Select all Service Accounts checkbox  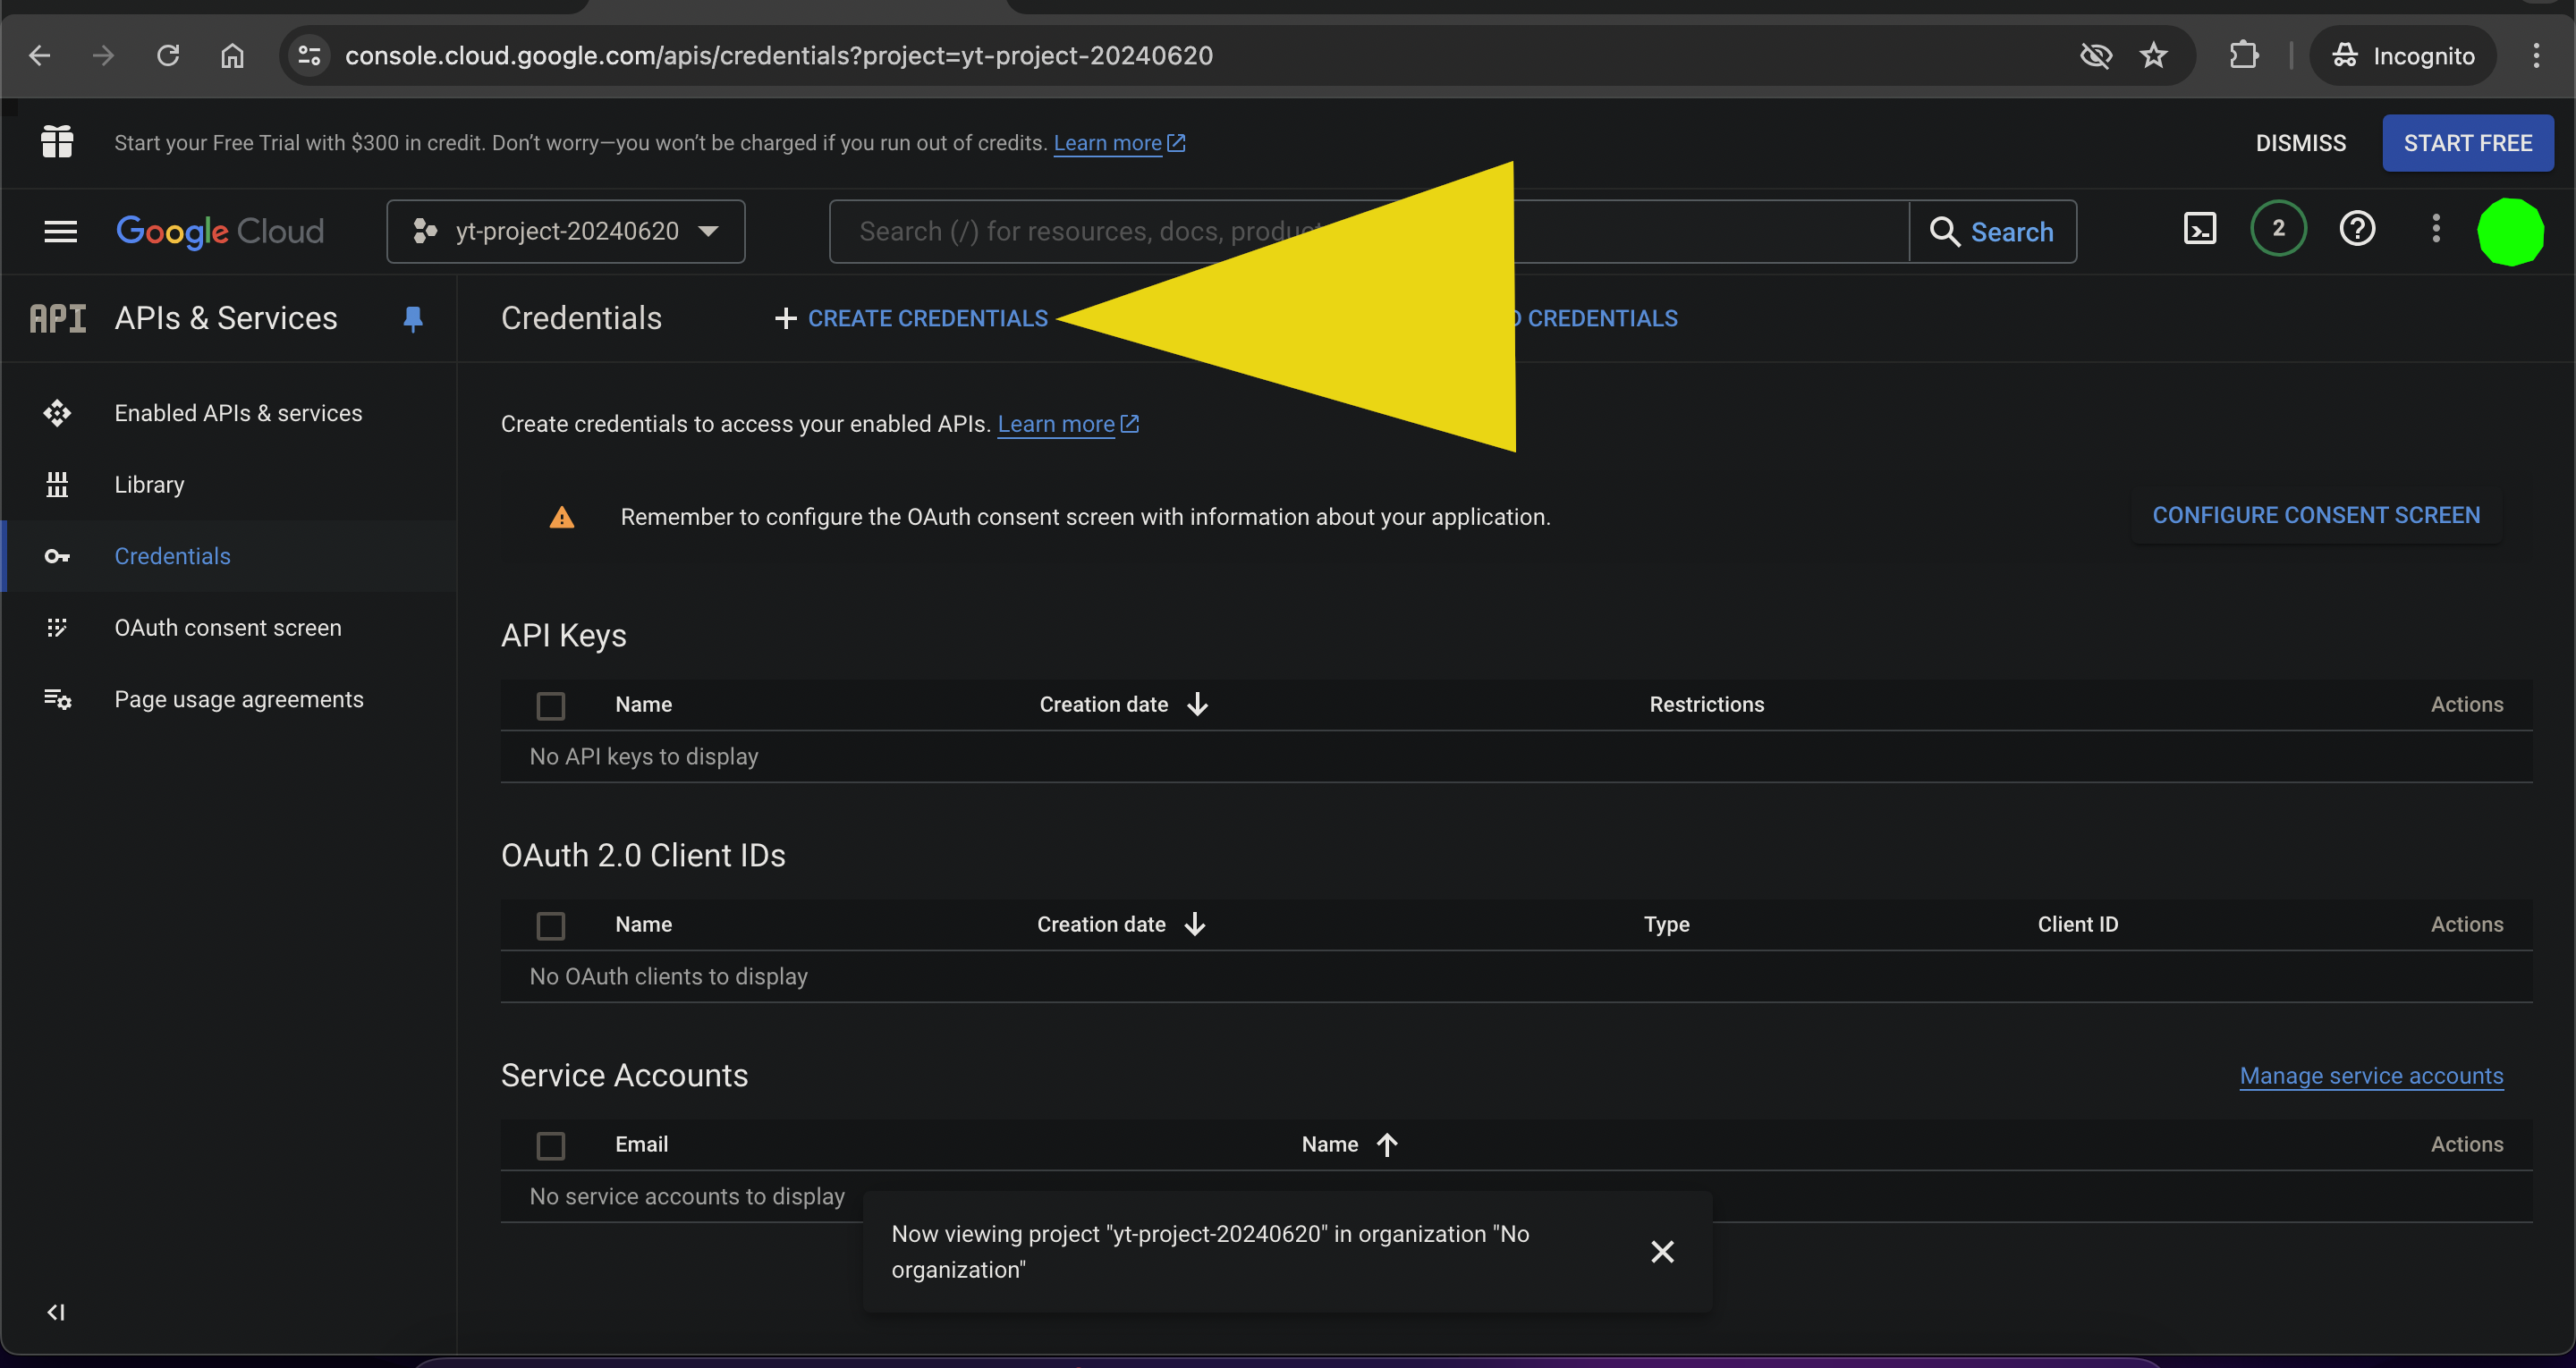click(551, 1146)
